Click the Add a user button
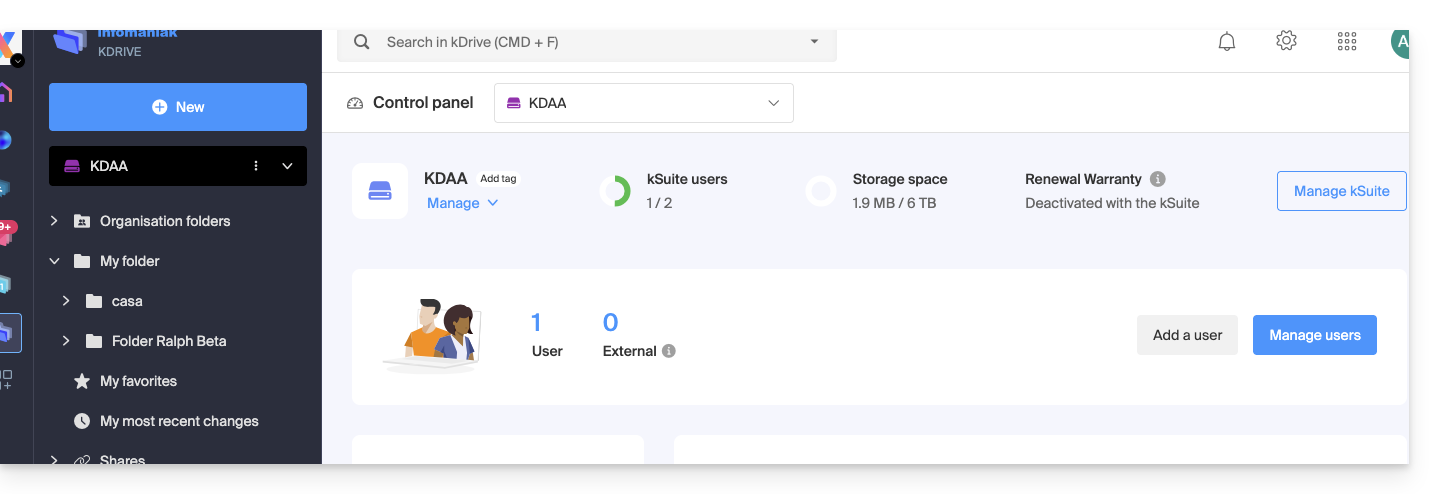 pos(1187,335)
